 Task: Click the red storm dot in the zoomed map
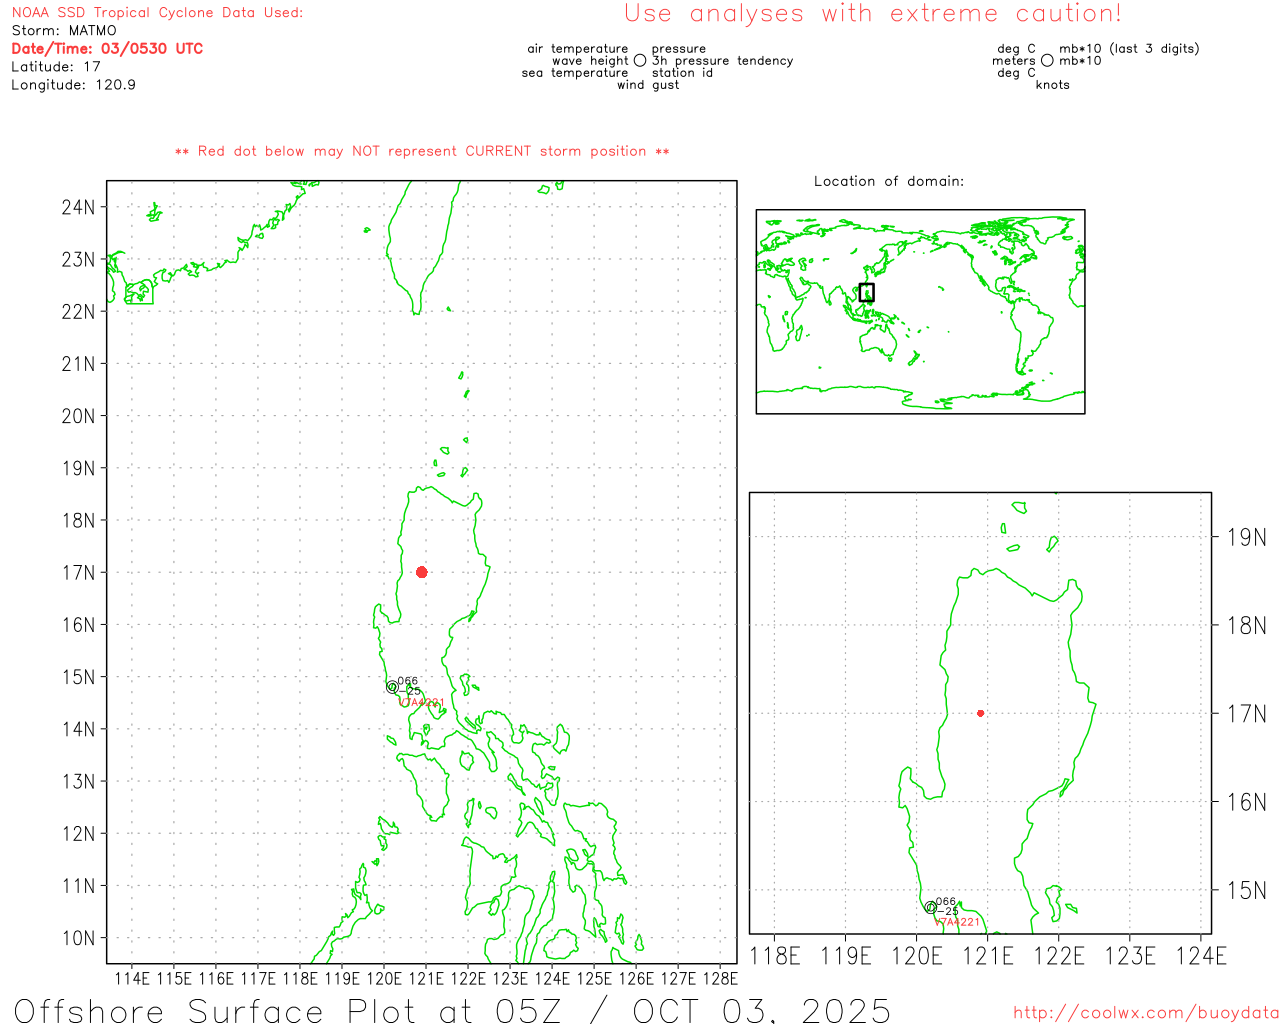[980, 713]
